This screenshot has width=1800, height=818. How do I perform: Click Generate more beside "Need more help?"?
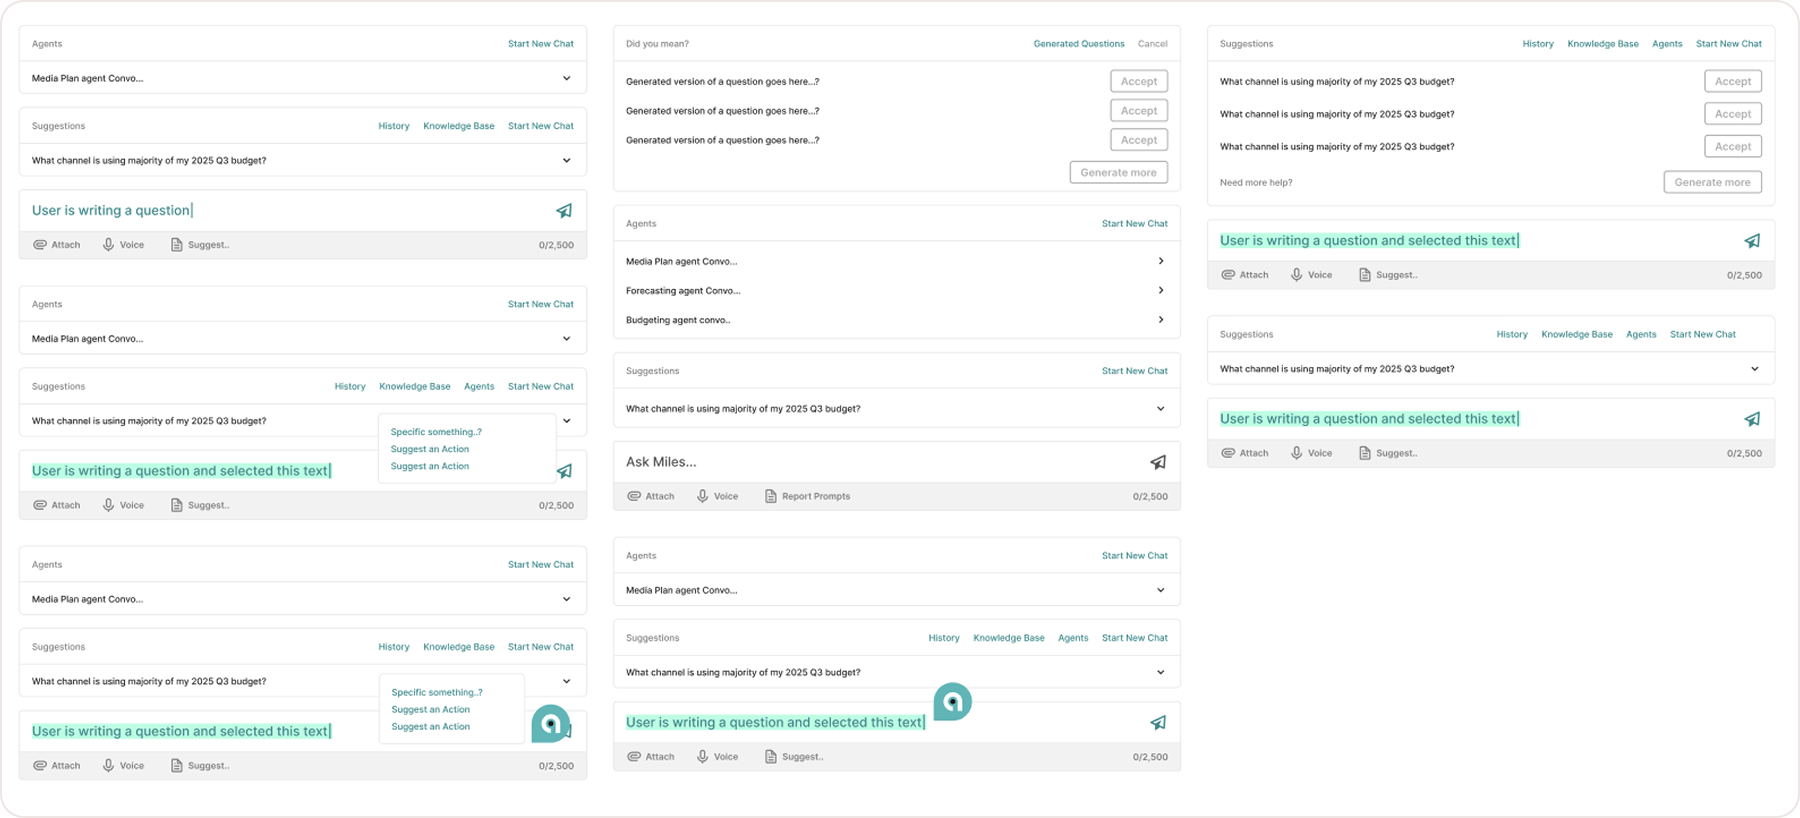coord(1712,182)
